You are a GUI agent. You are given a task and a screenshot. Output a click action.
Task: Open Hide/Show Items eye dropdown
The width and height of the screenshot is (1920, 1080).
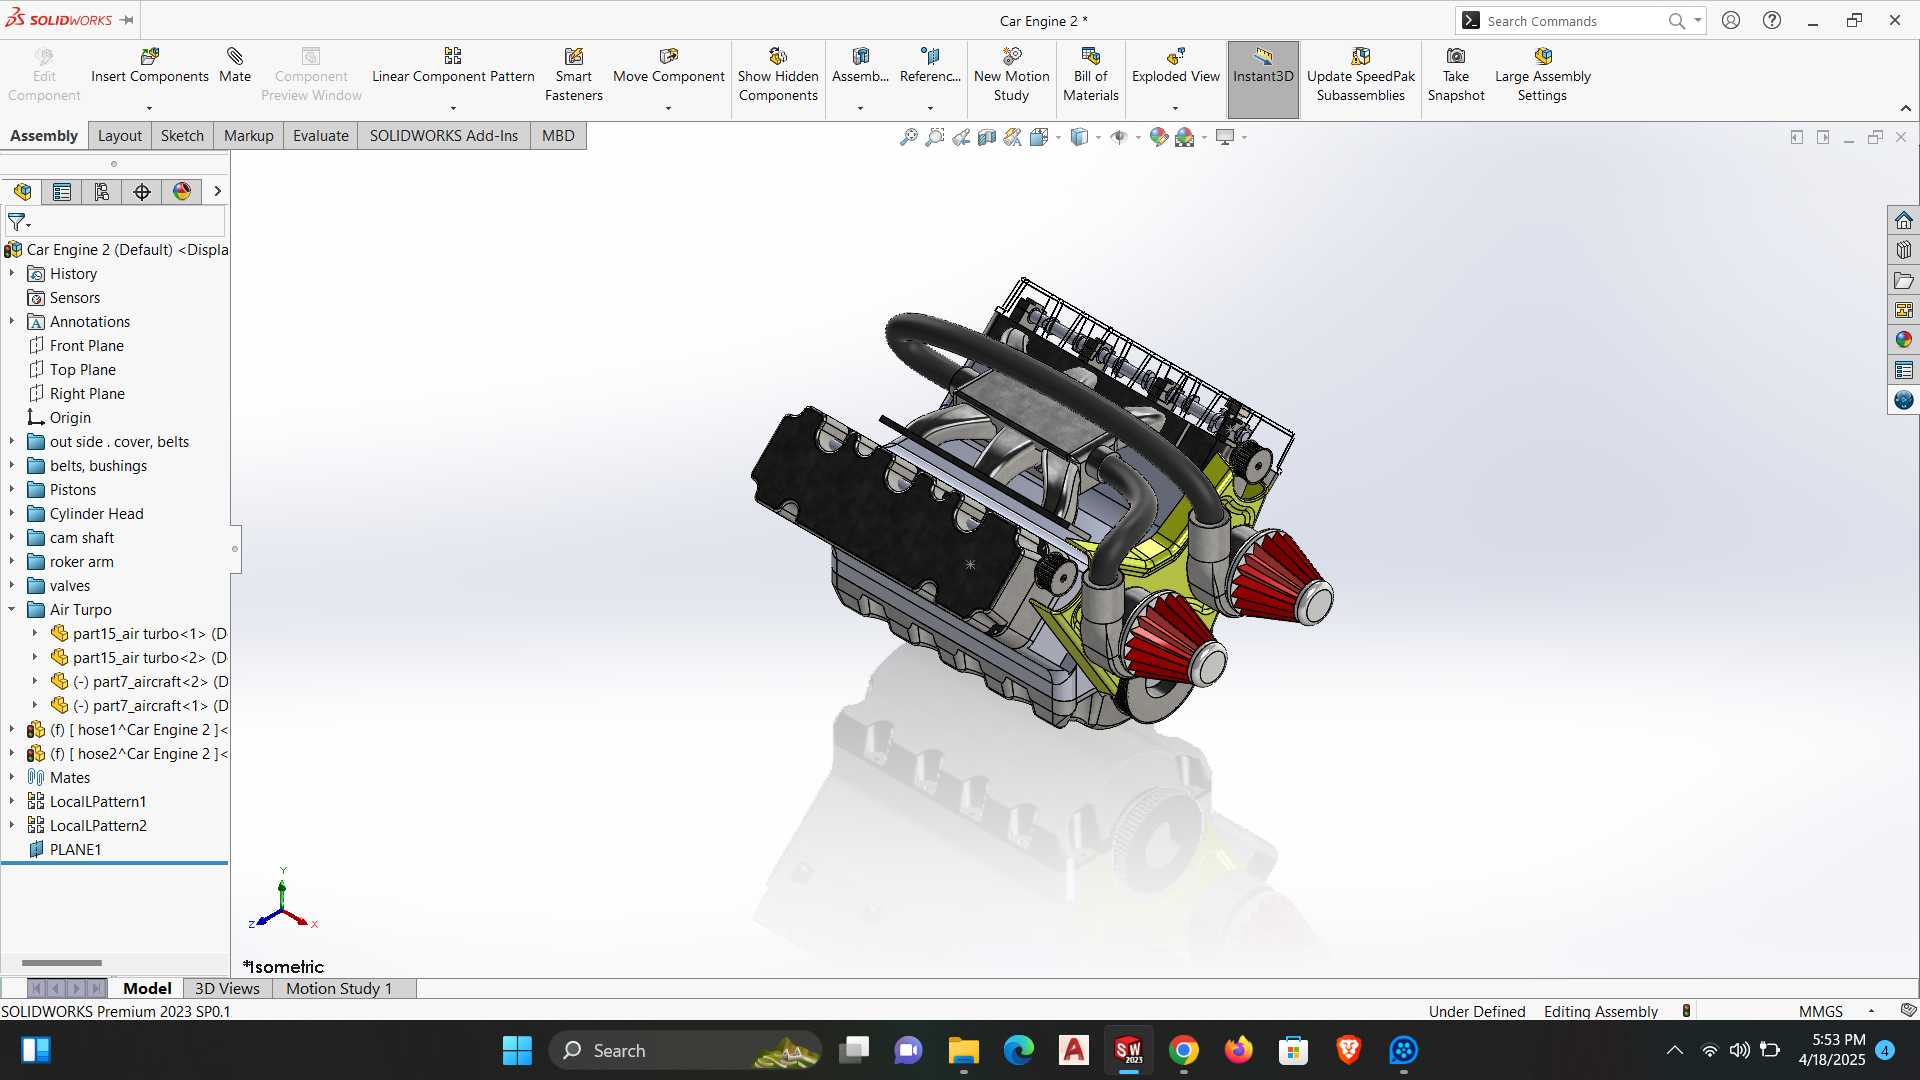[1138, 138]
